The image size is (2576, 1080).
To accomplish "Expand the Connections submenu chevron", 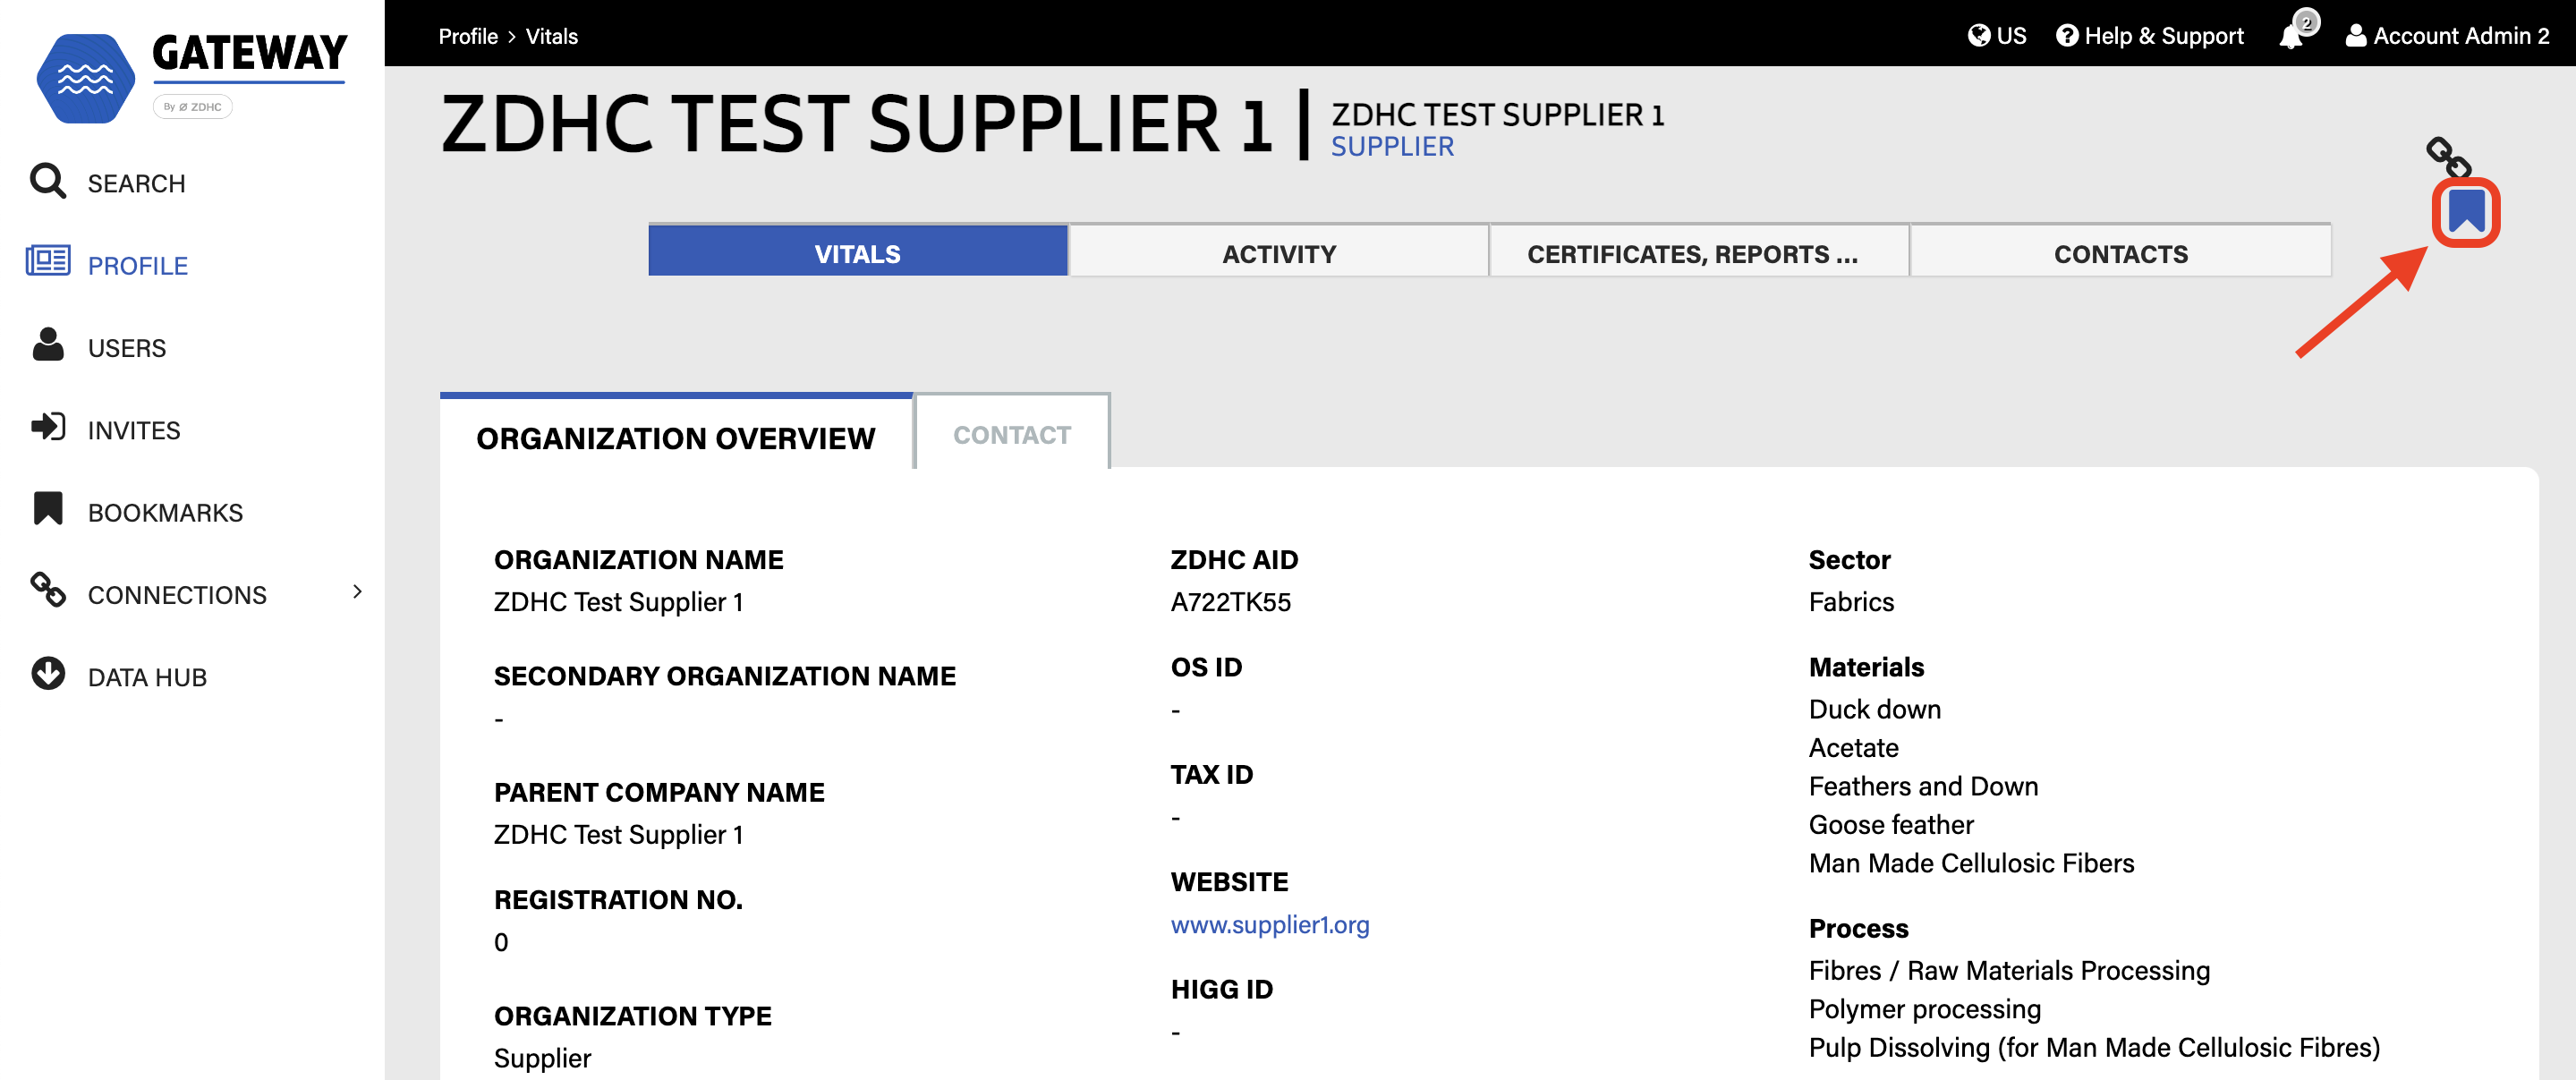I will pos(357,592).
